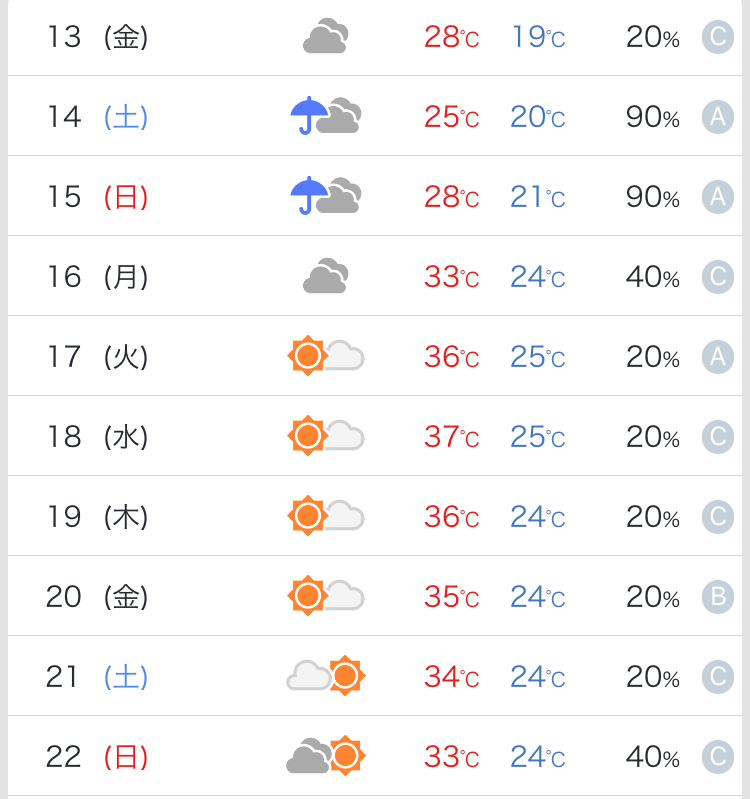
Task: Click the sunny-cloudy icon for 17 (火)
Action: pos(326,356)
